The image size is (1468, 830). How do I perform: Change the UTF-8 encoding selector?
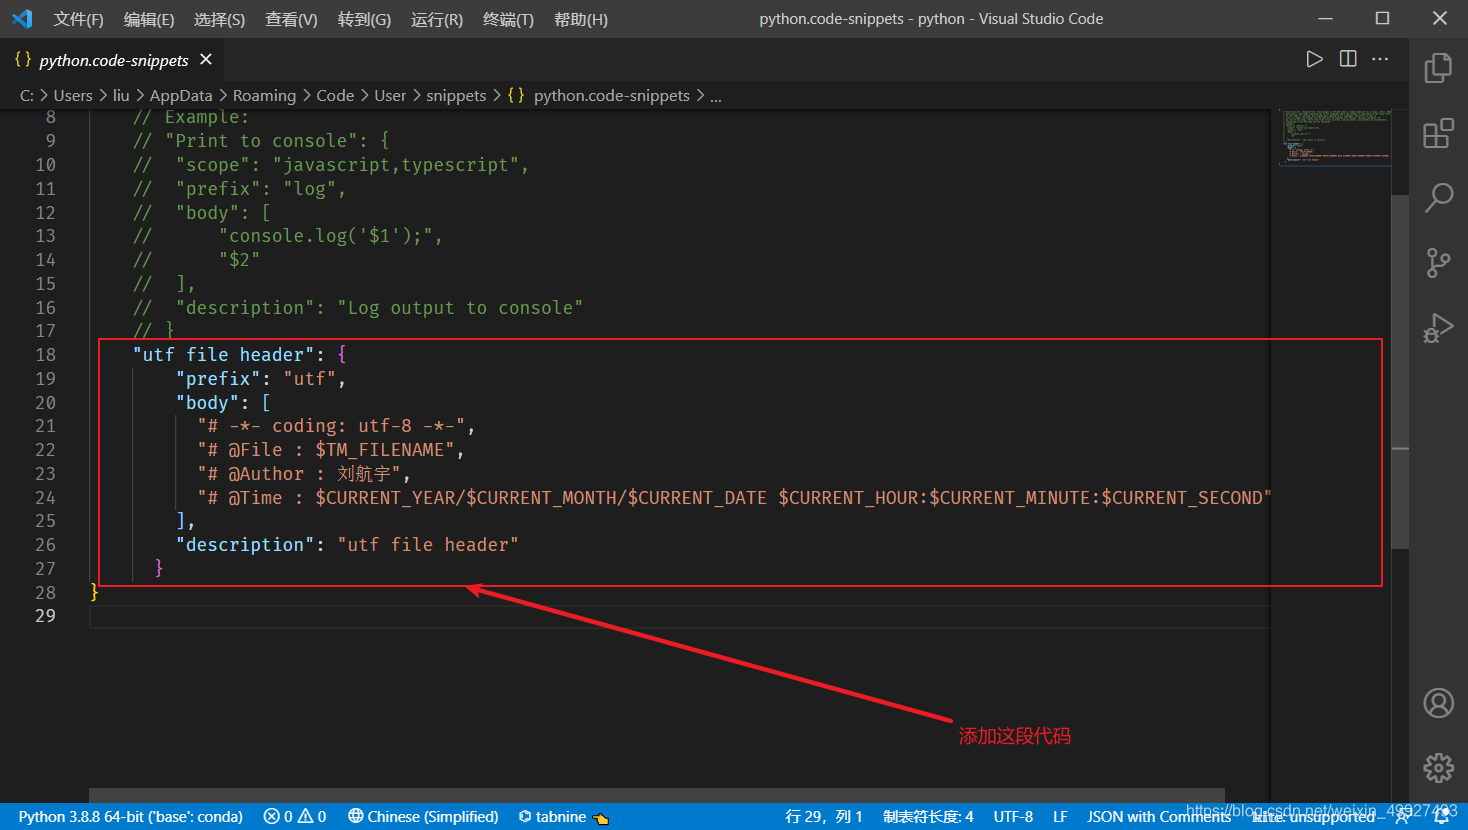[x=1013, y=817]
